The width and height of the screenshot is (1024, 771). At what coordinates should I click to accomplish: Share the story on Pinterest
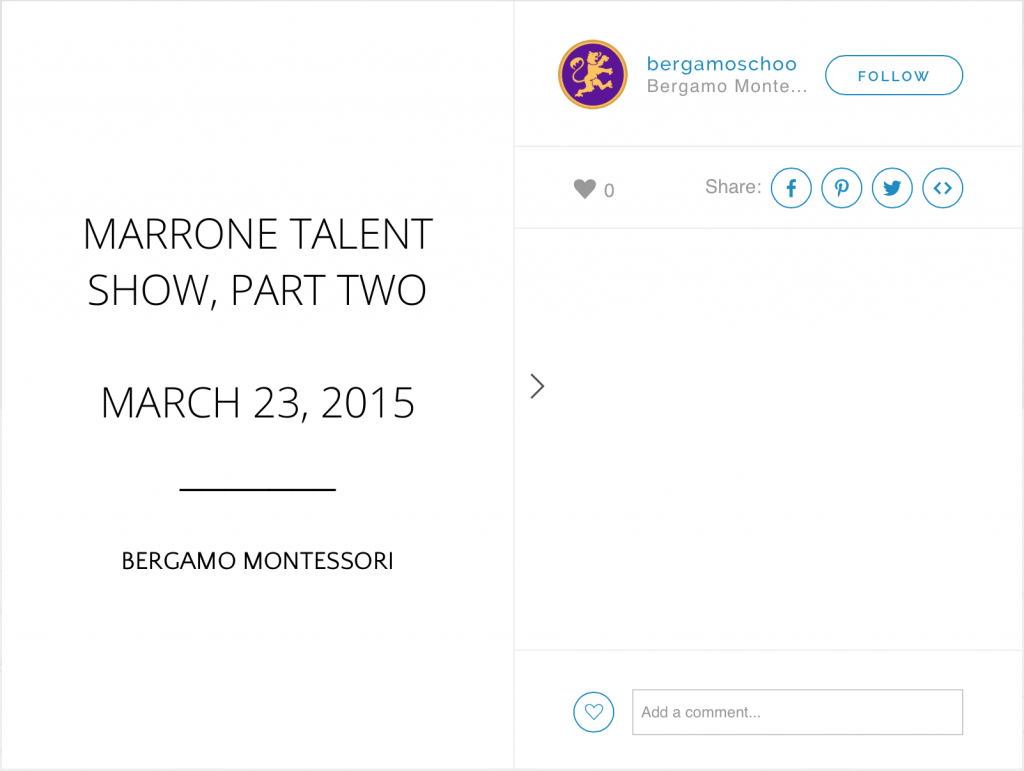(842, 188)
